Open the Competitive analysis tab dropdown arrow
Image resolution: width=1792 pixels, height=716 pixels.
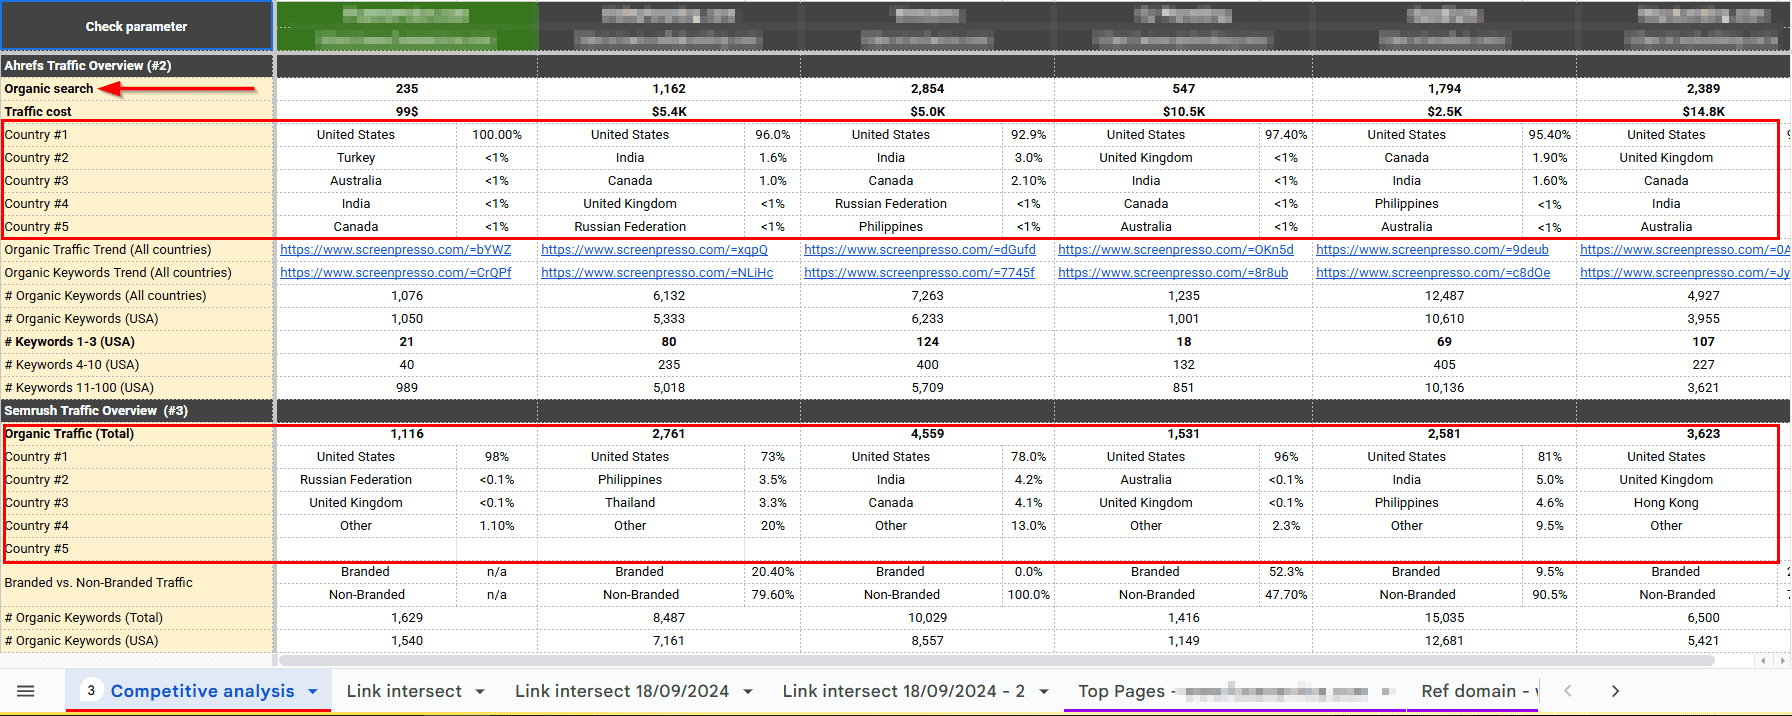313,692
